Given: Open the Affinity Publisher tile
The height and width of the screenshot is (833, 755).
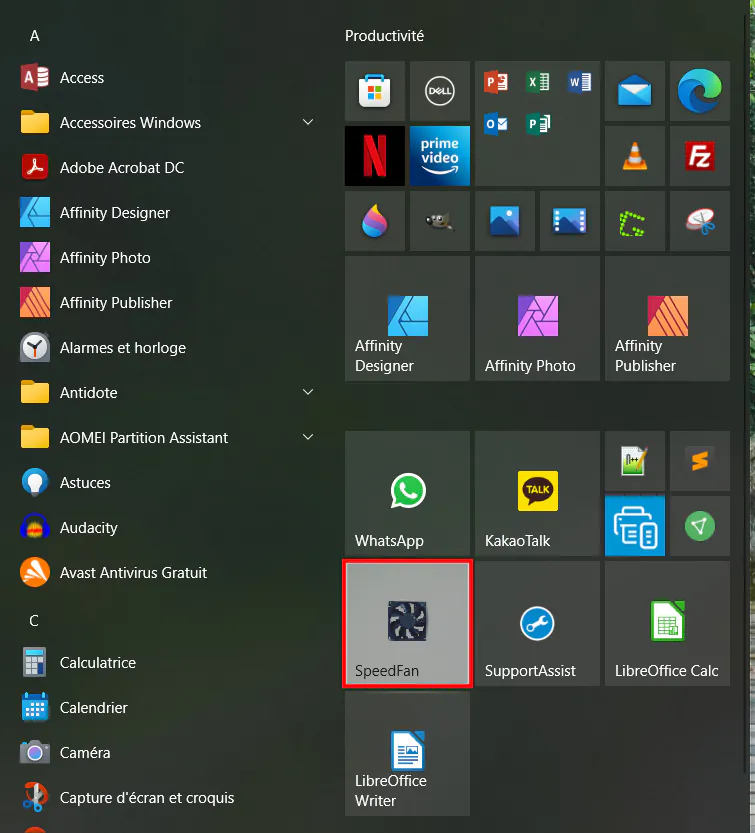Looking at the screenshot, I should click(667, 318).
